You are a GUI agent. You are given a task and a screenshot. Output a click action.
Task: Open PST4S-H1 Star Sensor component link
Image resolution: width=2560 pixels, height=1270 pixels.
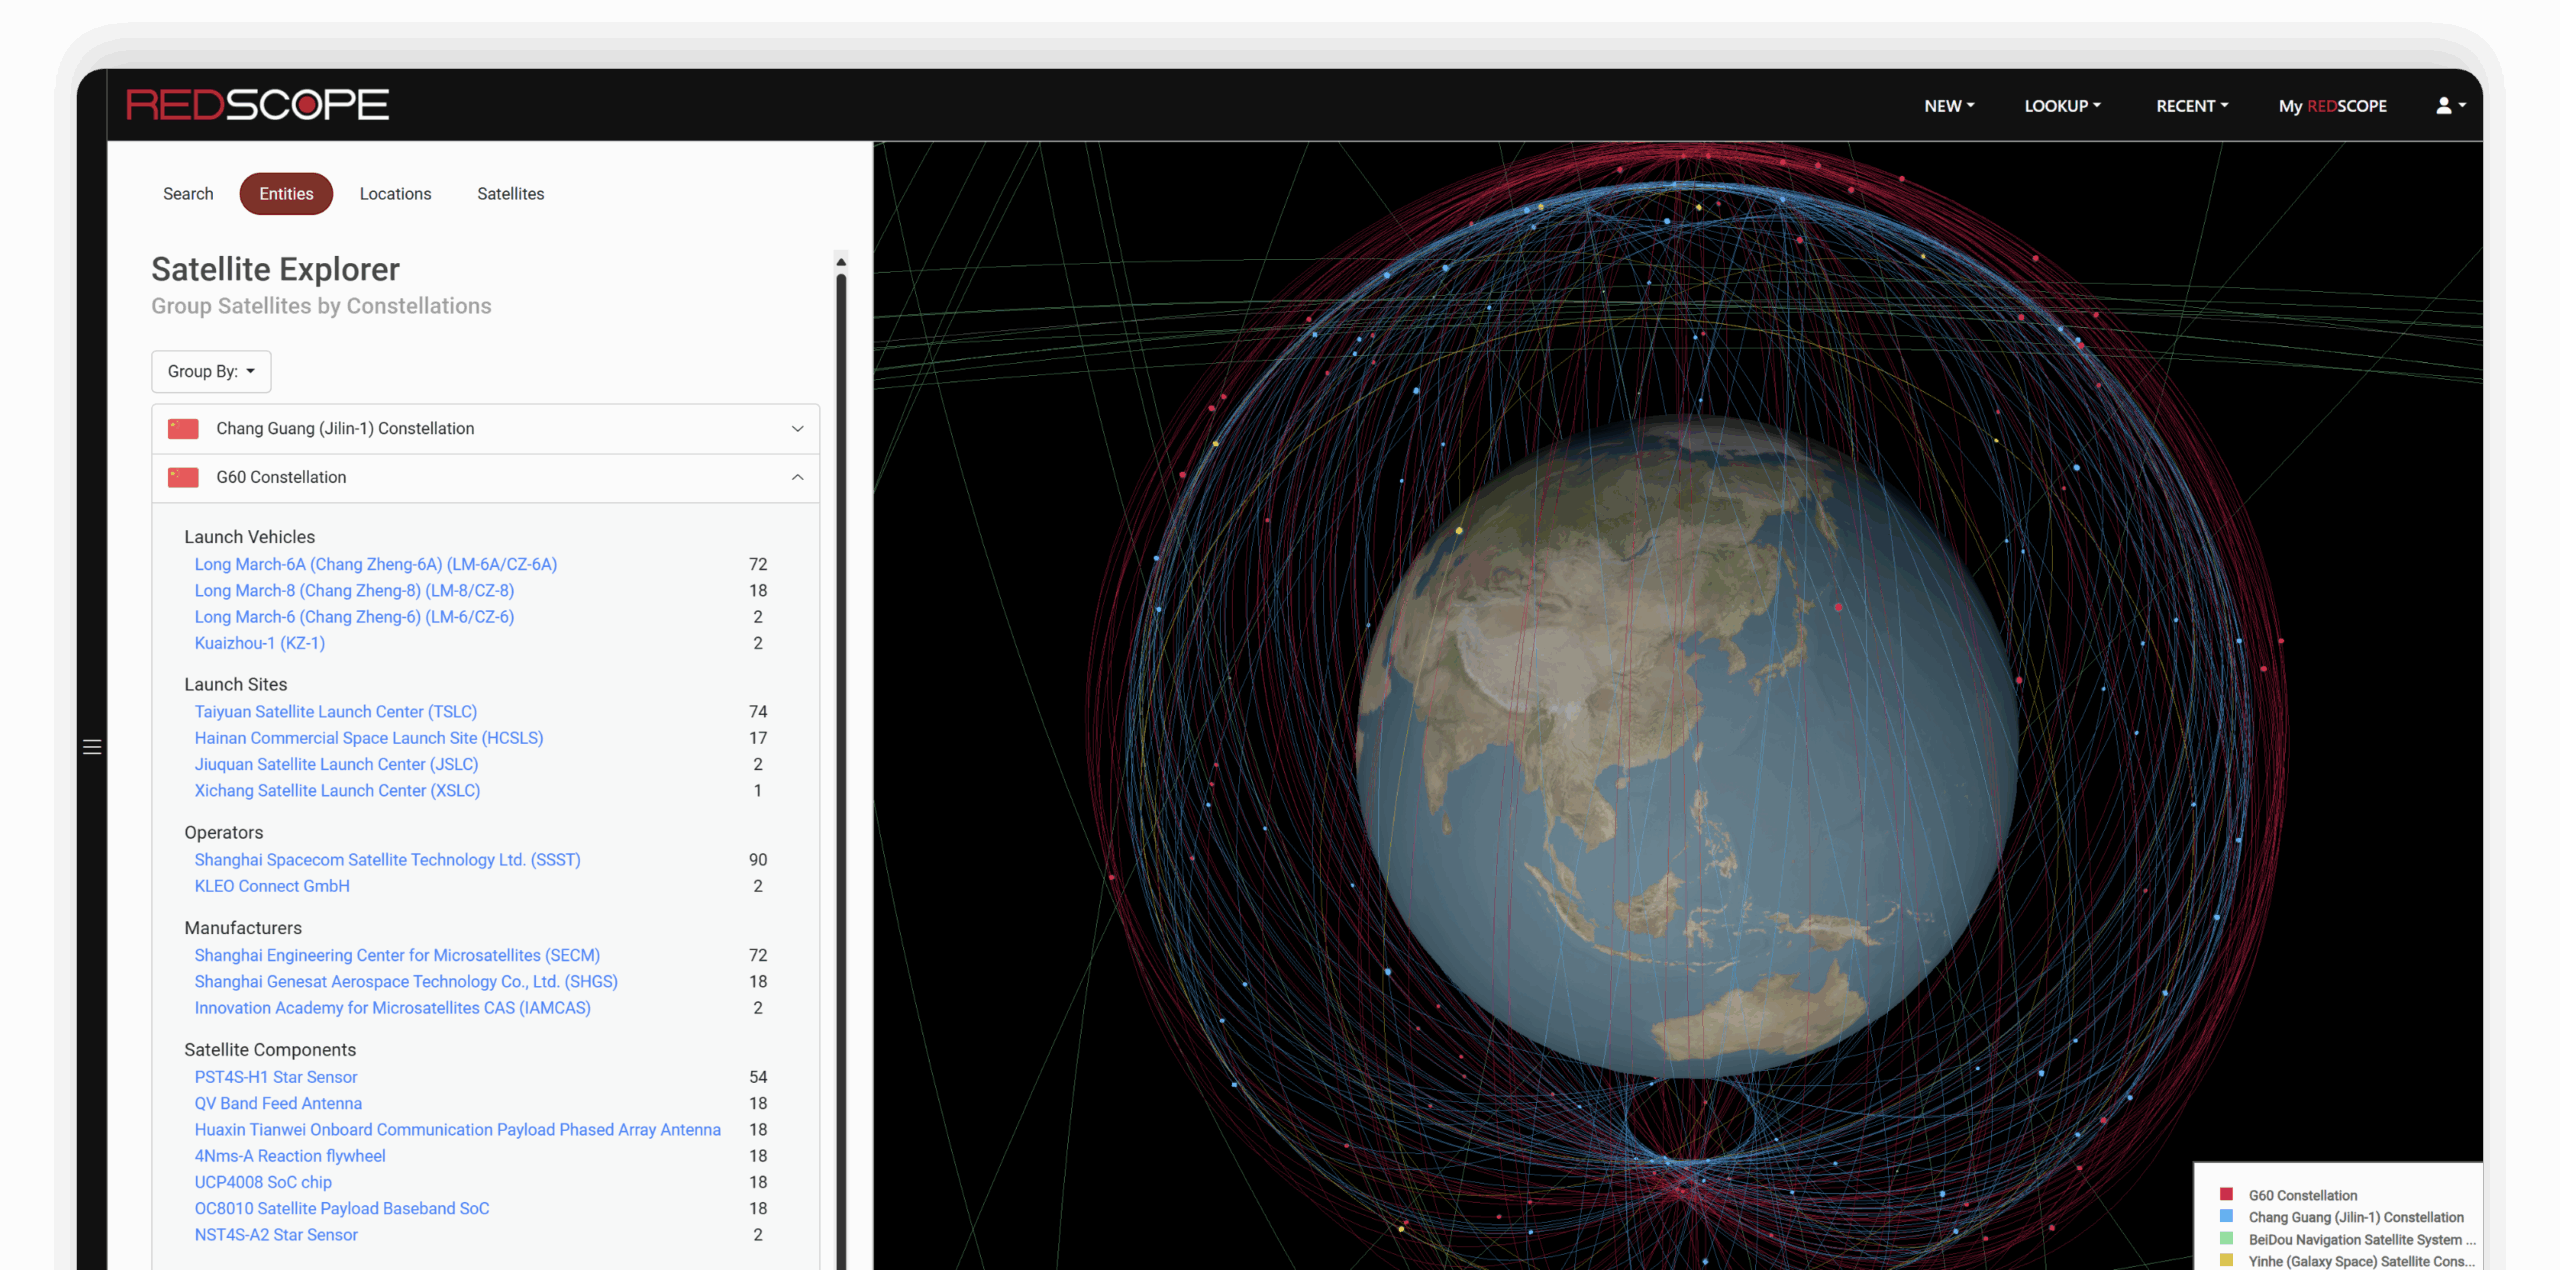pyautogui.click(x=276, y=1077)
